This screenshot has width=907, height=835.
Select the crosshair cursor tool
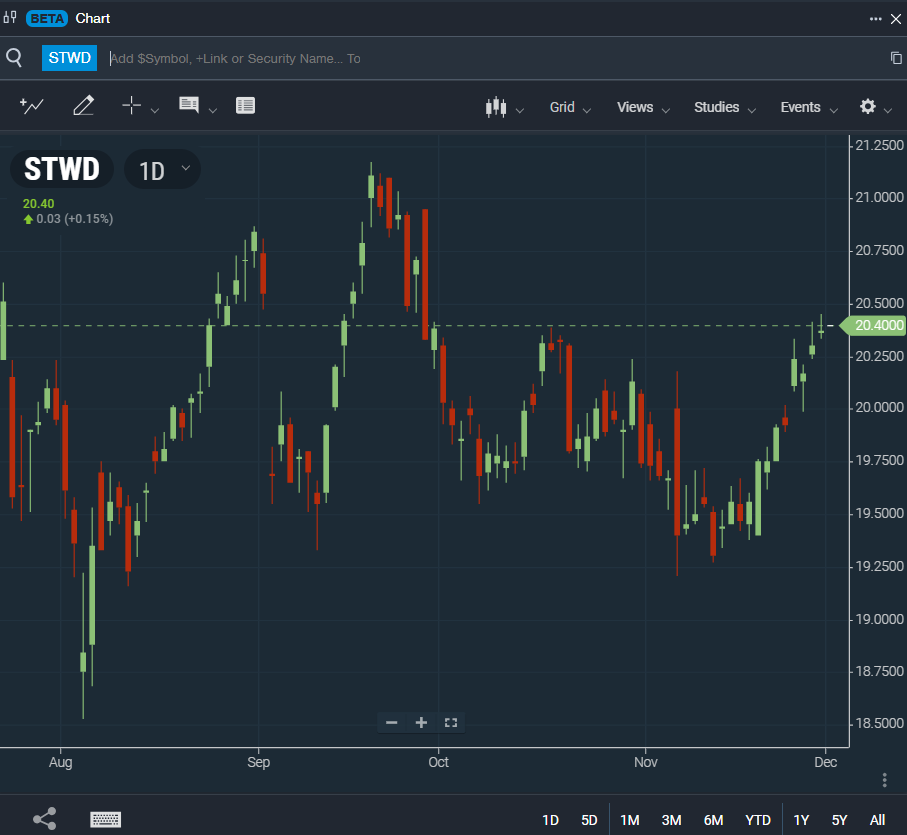(x=132, y=106)
